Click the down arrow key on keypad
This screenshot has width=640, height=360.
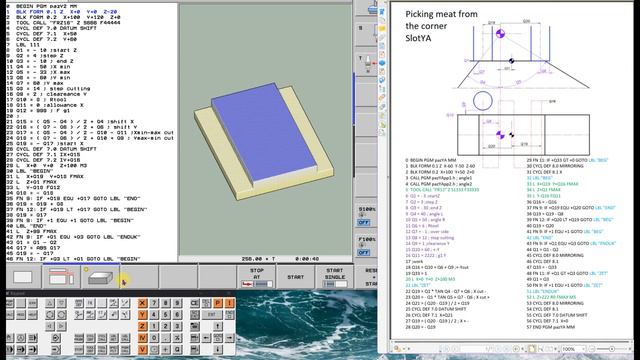click(x=218, y=349)
